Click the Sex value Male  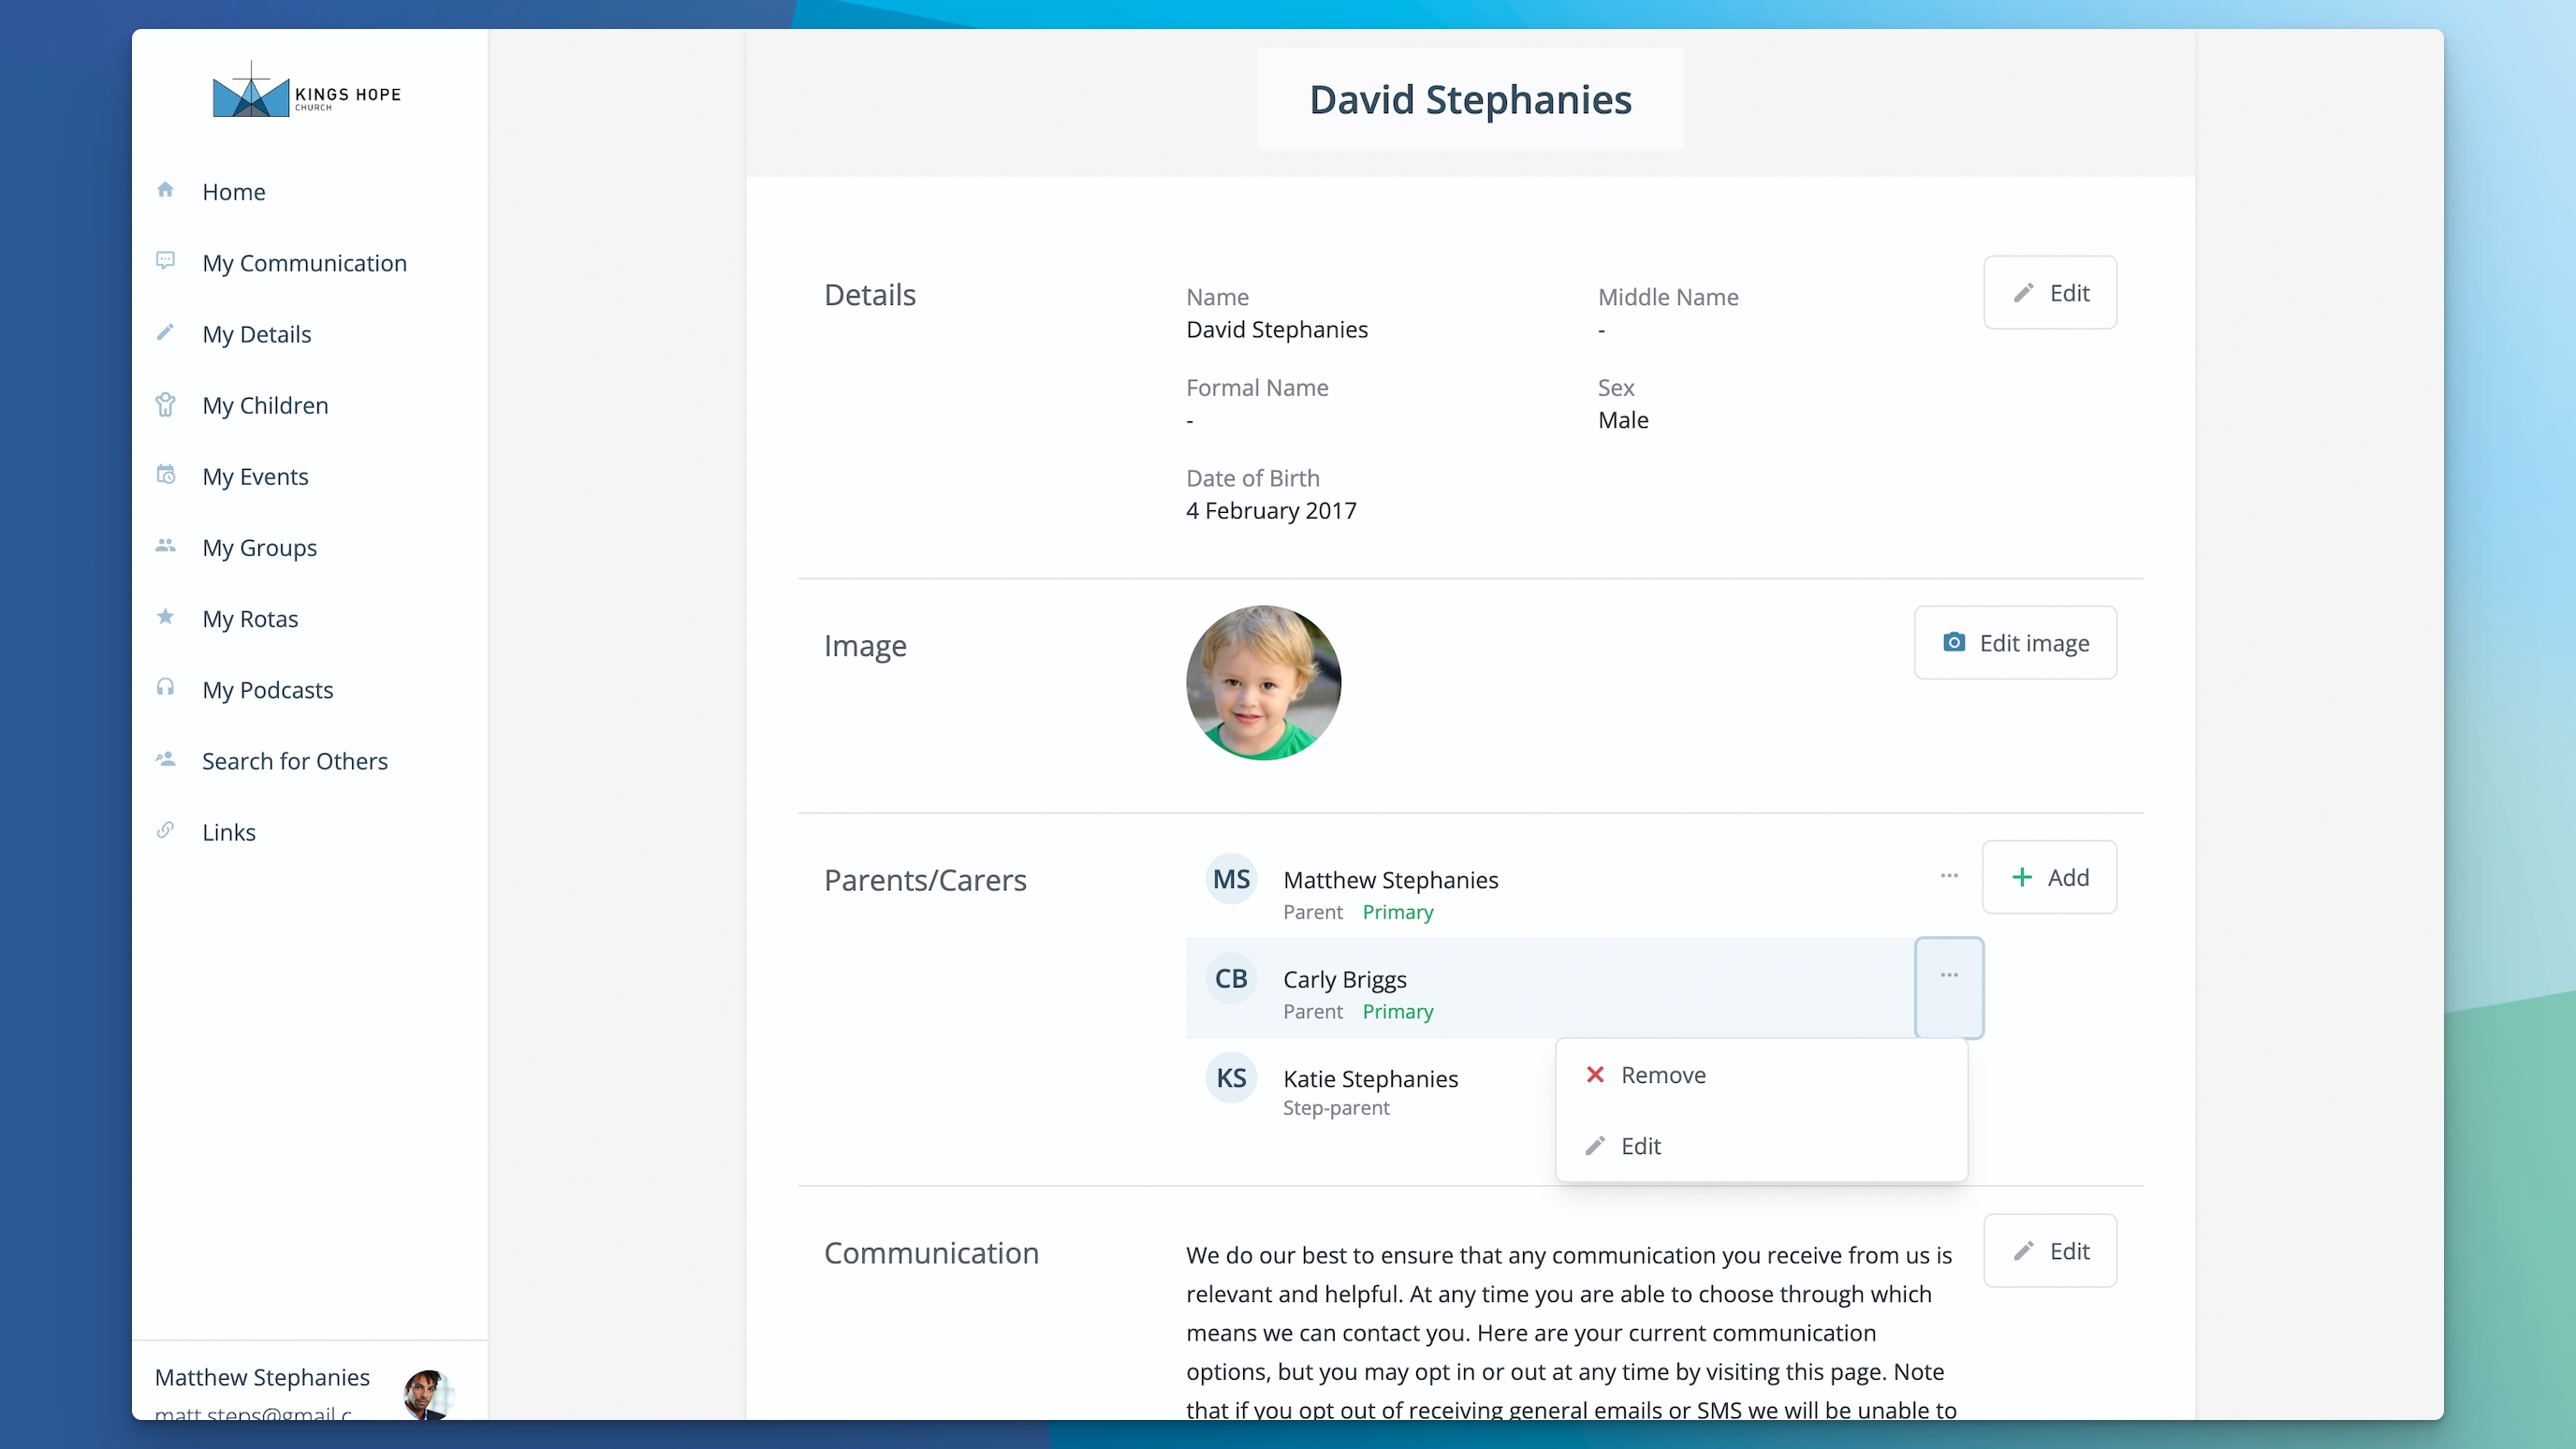pos(1623,420)
